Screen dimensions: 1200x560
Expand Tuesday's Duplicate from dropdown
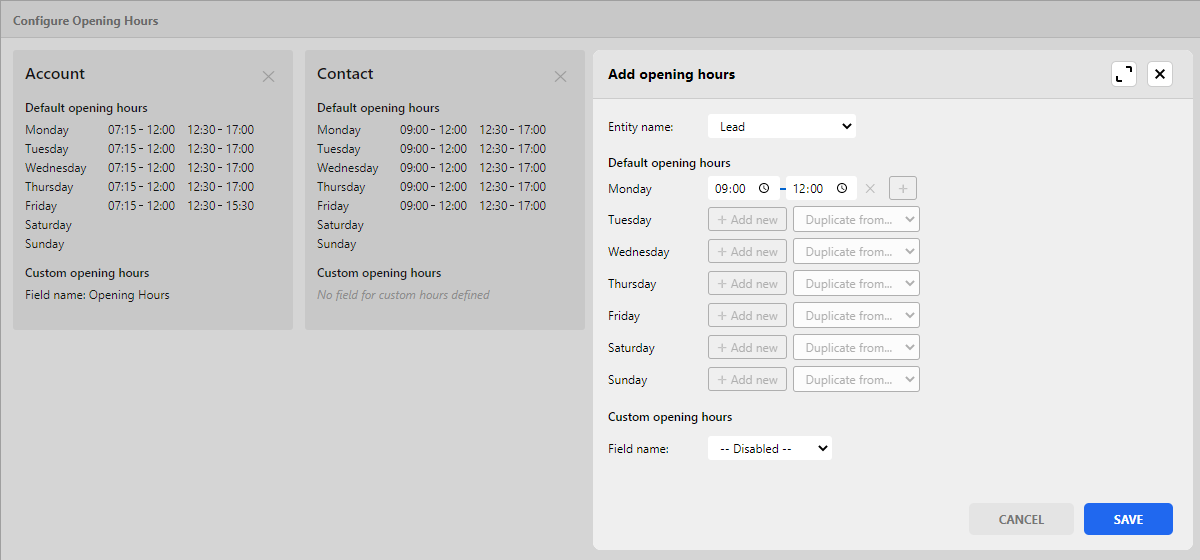(x=856, y=220)
